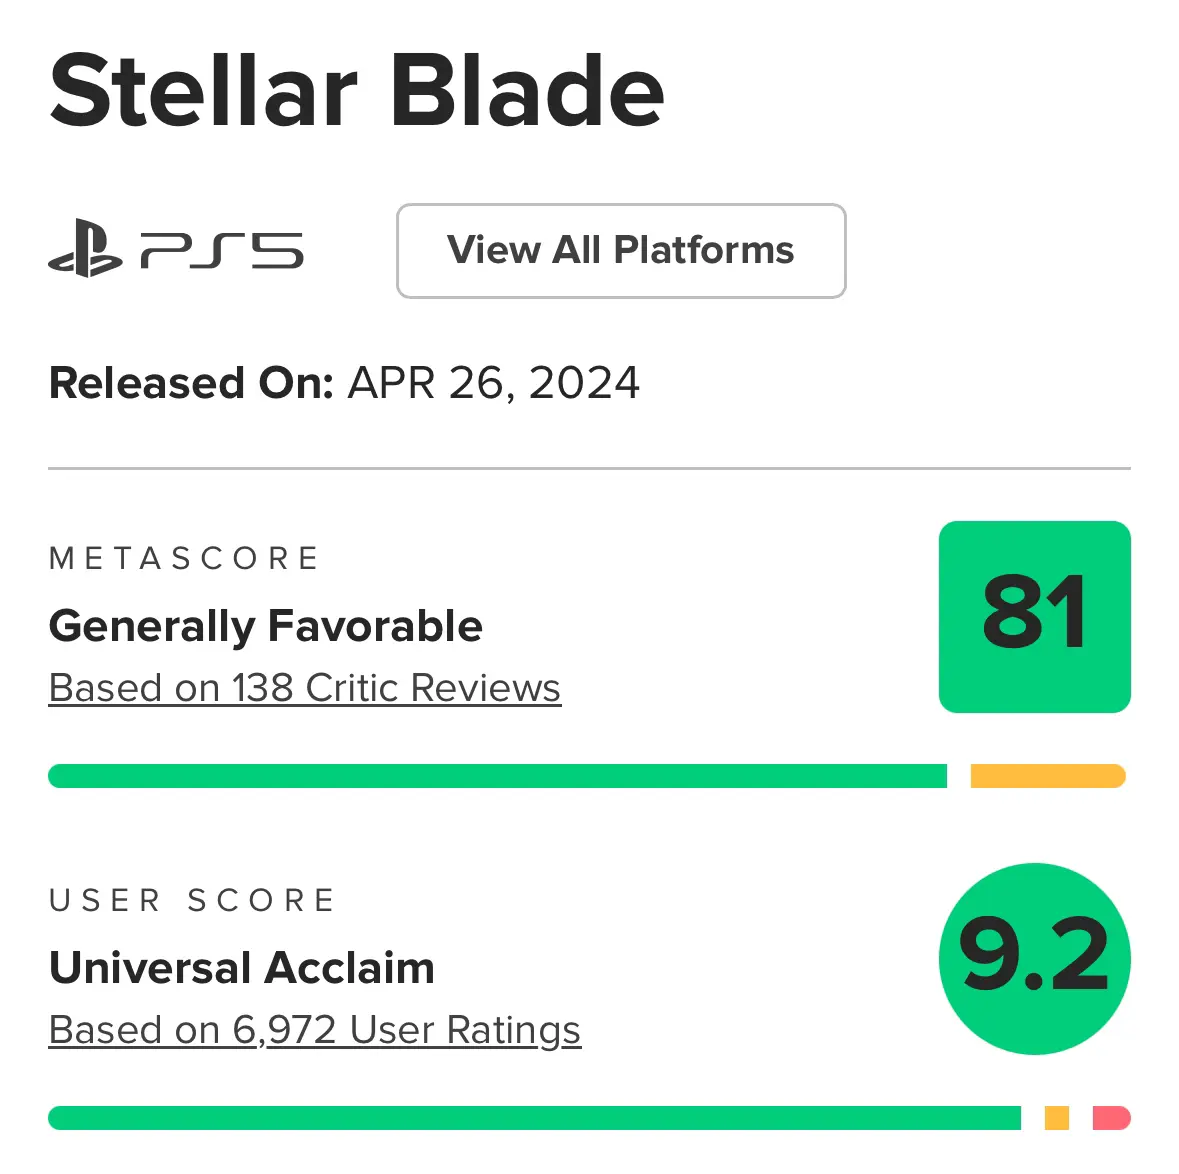This screenshot has width=1179, height=1174.
Task: Click the Universal Acclaim text
Action: tap(242, 967)
